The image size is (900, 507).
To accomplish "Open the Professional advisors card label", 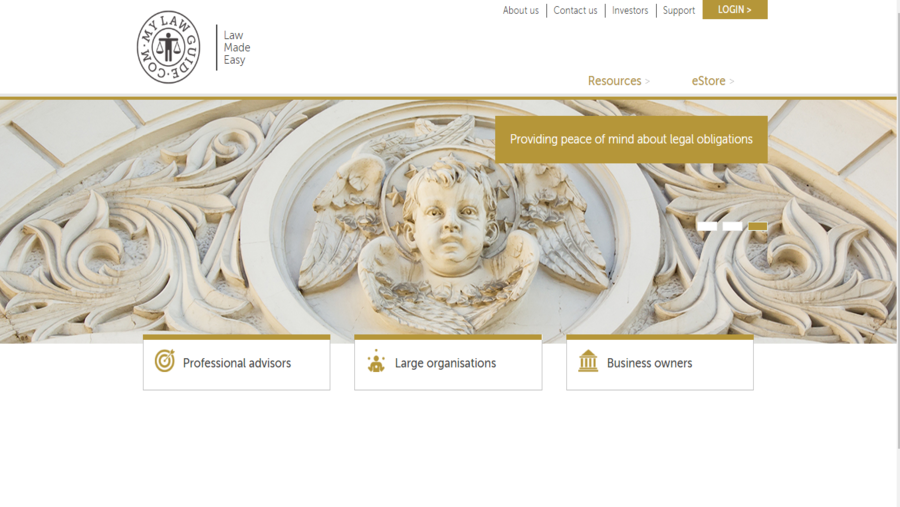I will tap(236, 363).
